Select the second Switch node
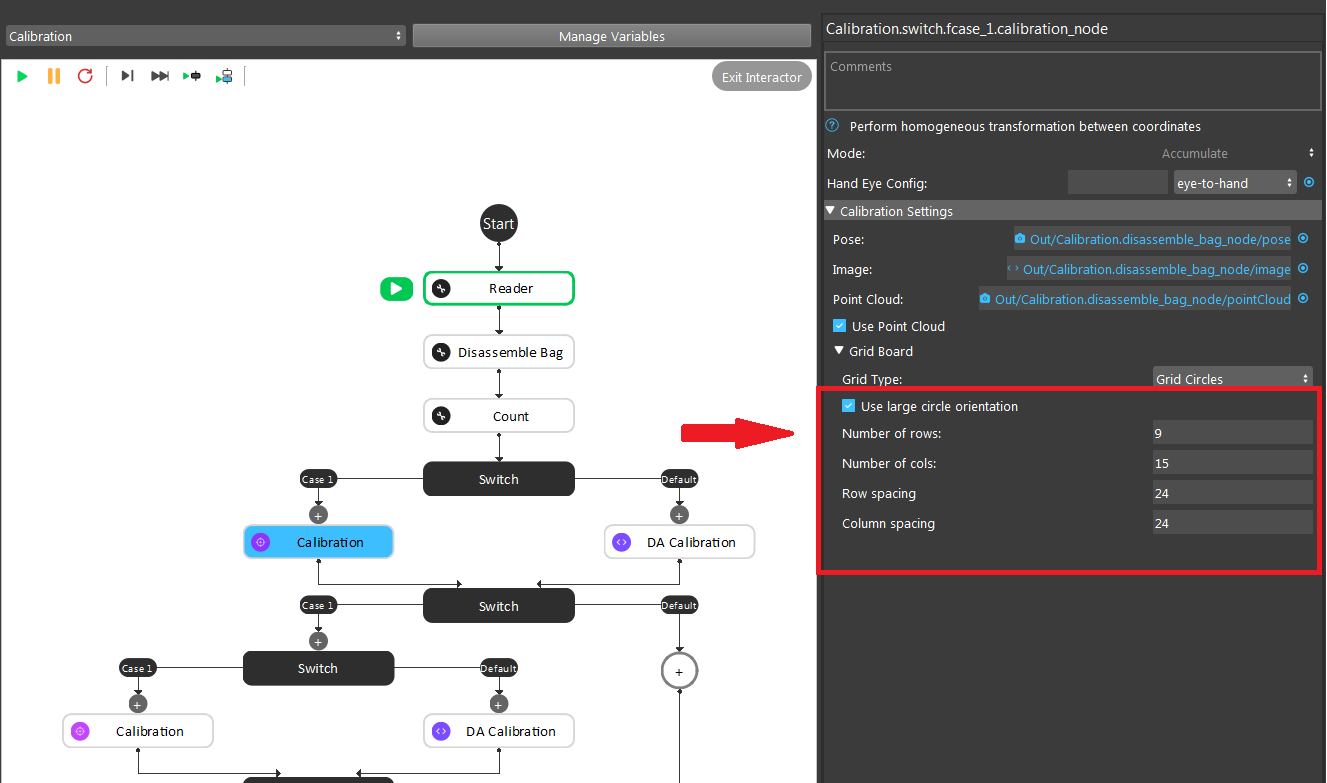This screenshot has width=1327, height=783. point(499,606)
